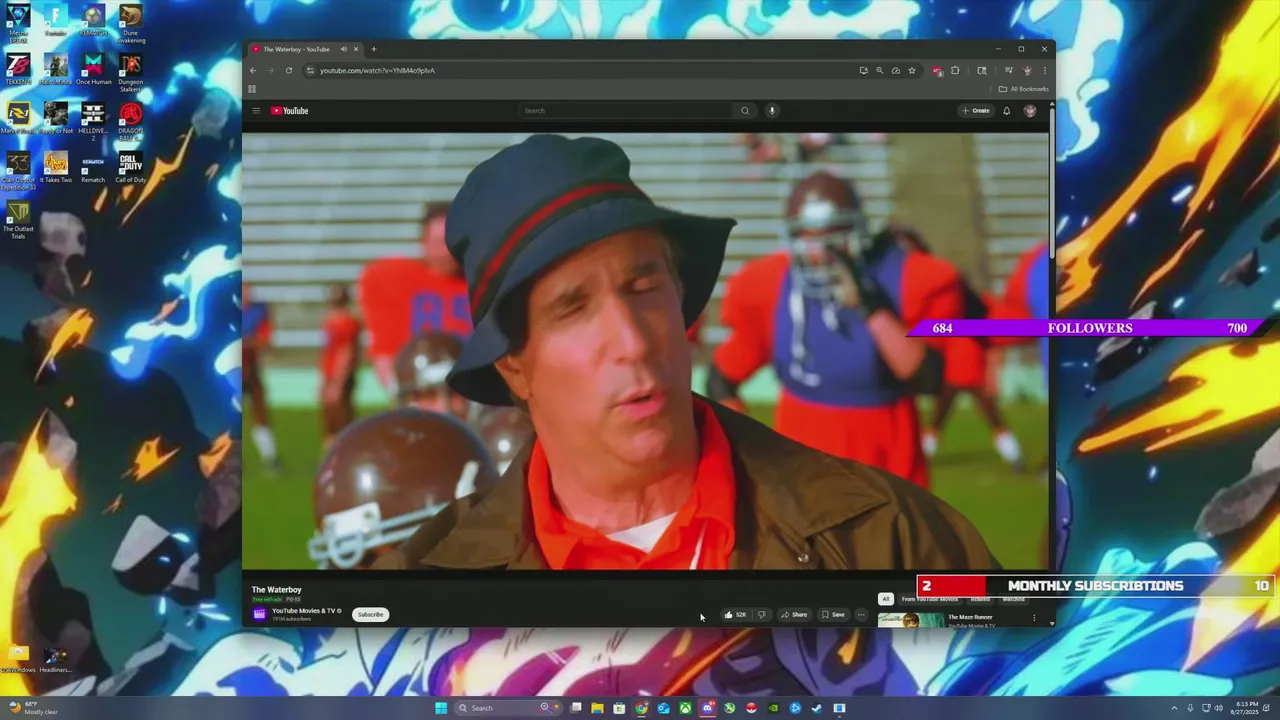This screenshot has height=720, width=1280.
Task: Go to the YouTube home logo
Action: [290, 111]
